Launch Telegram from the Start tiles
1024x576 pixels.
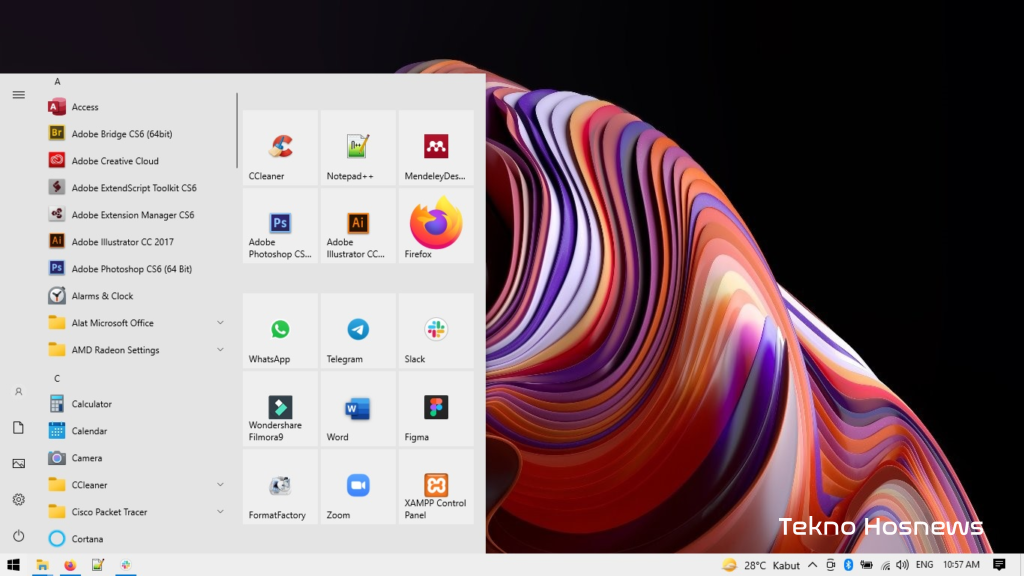[x=358, y=331]
